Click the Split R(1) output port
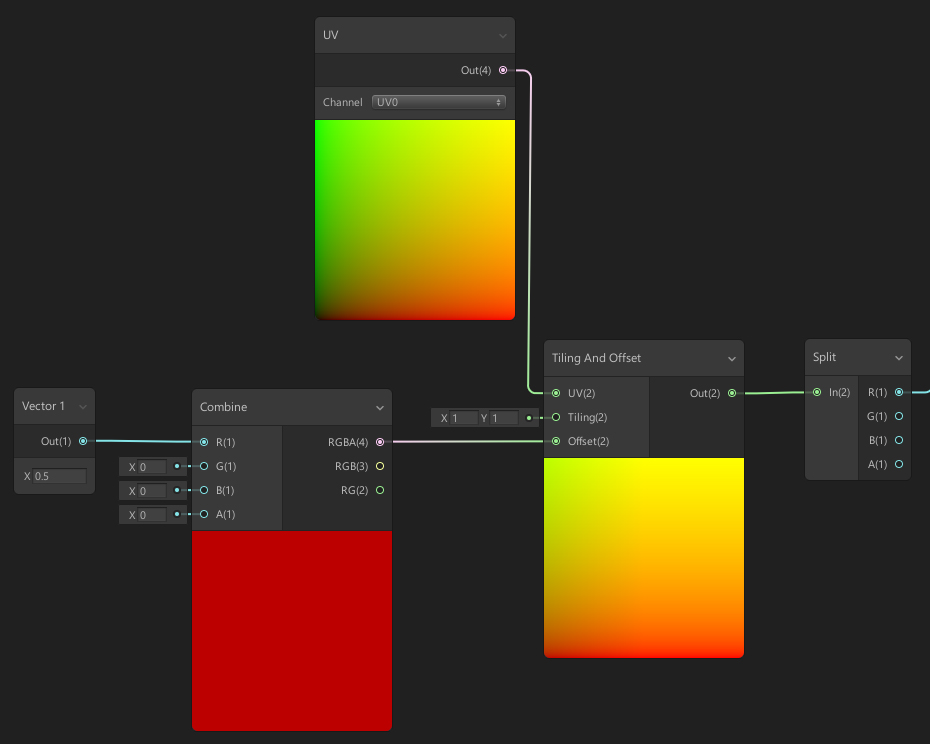The image size is (930, 744). [x=899, y=392]
